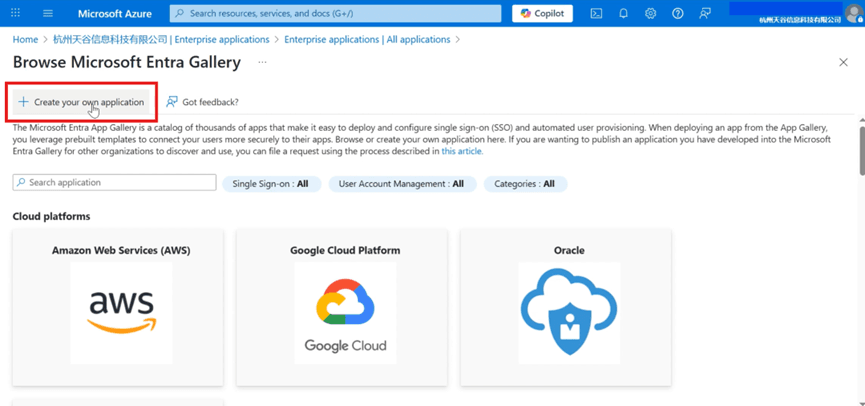Click the vertical scrollbar thumb

click(861, 151)
